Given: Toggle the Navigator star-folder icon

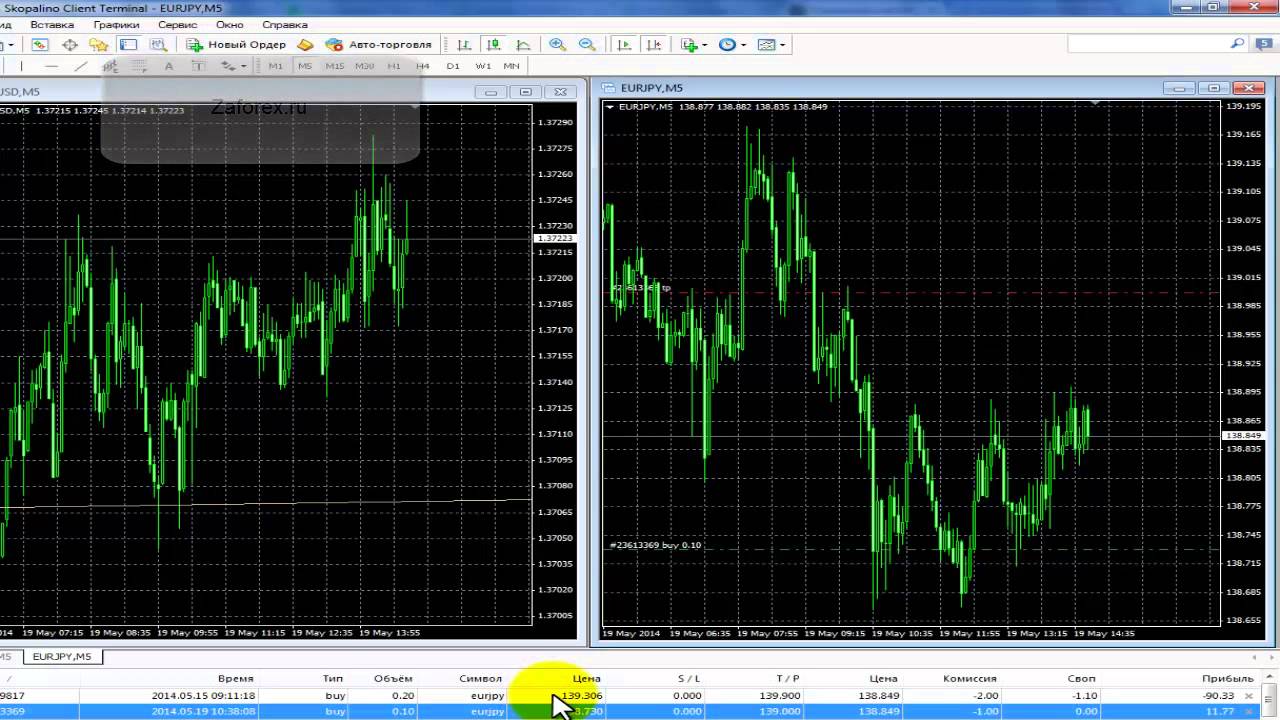Looking at the screenshot, I should 99,45.
